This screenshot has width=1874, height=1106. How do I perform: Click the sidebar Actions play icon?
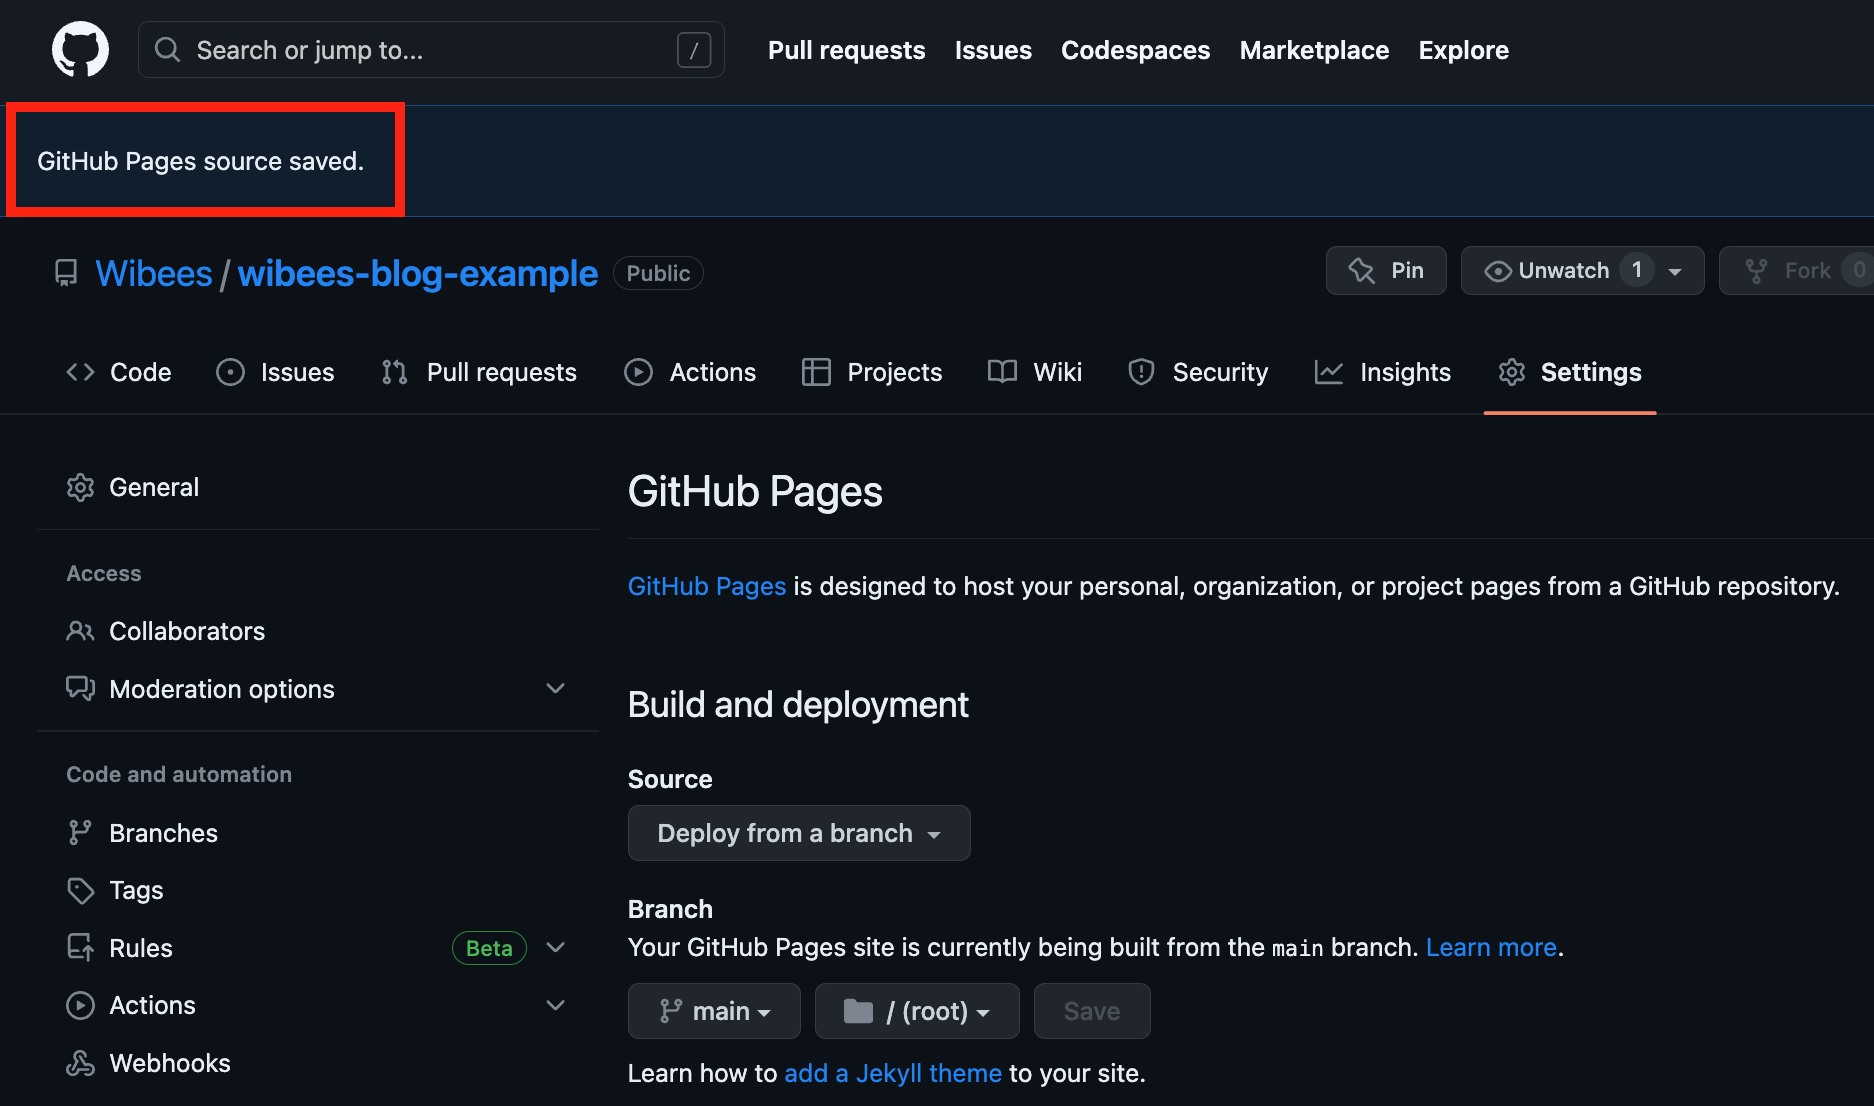click(80, 1005)
